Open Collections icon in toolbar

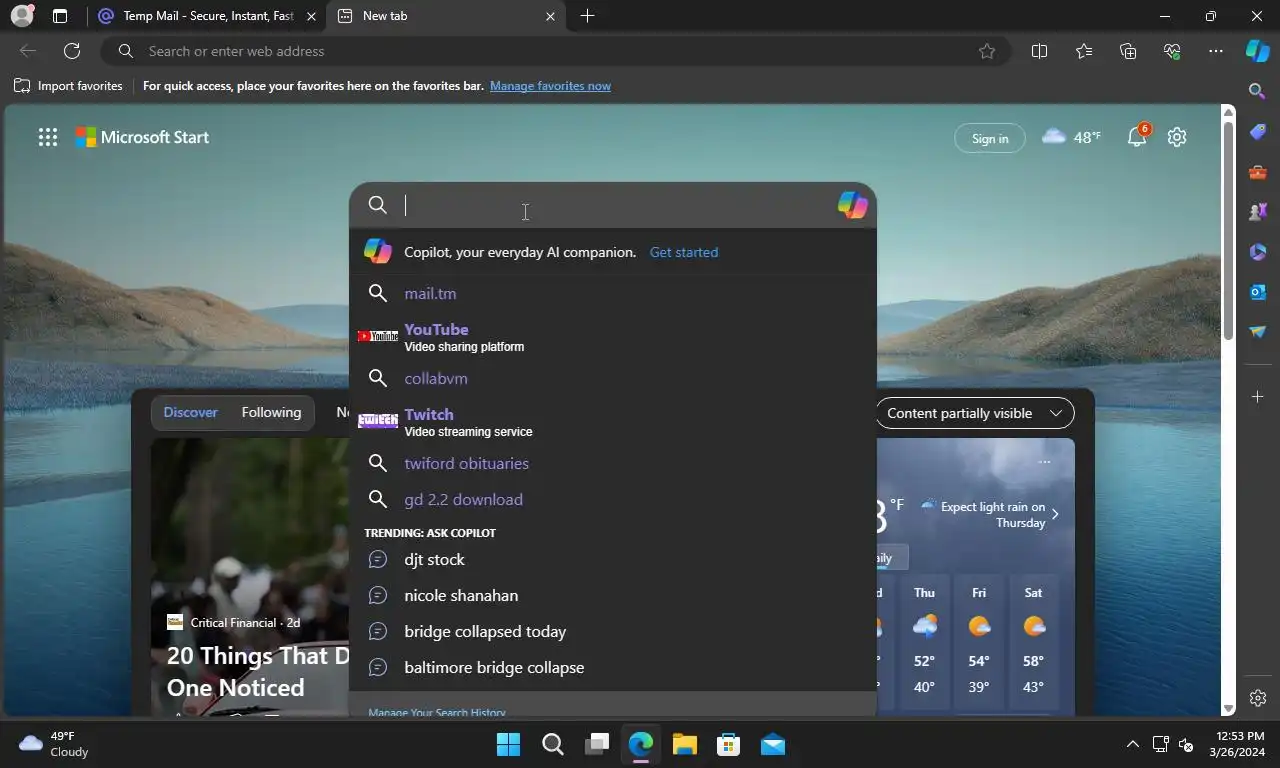tap(1128, 51)
